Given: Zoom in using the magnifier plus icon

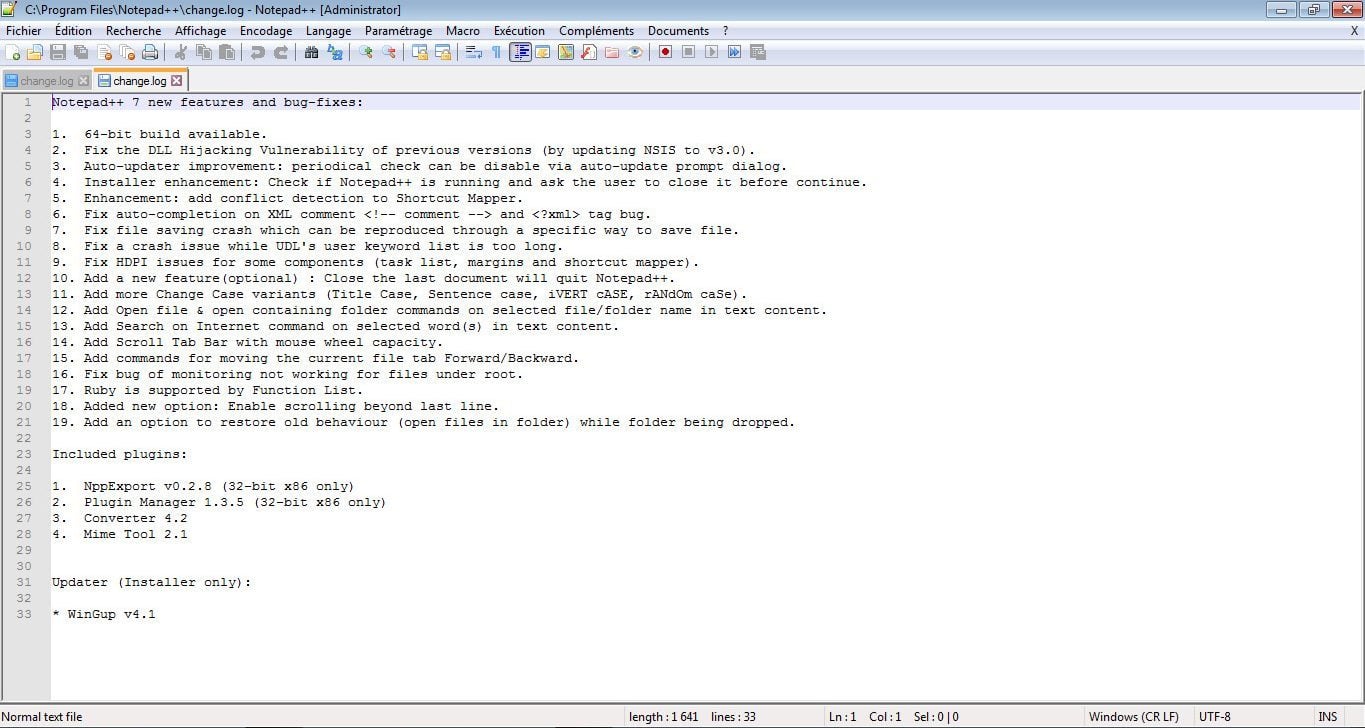Looking at the screenshot, I should click(x=366, y=52).
